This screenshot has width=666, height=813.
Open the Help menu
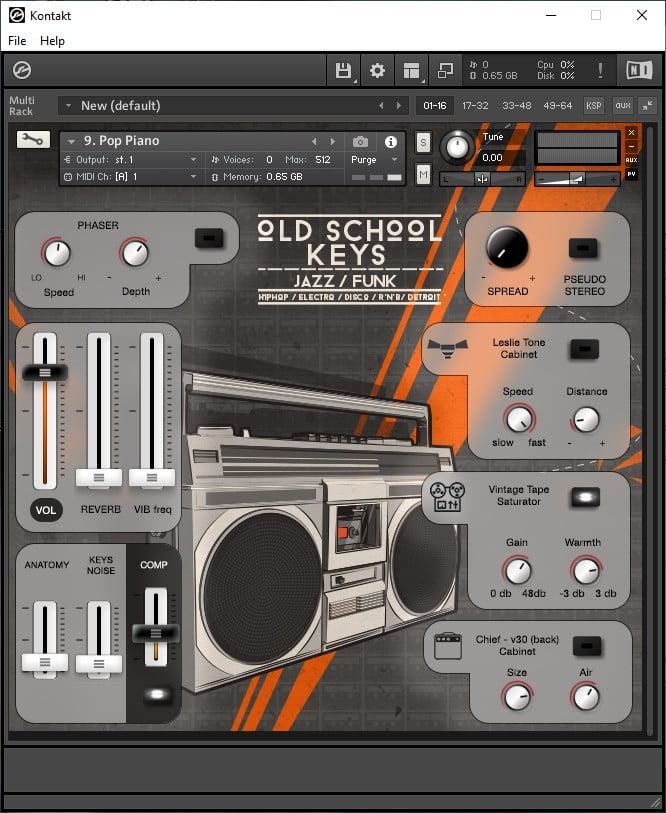pos(52,41)
